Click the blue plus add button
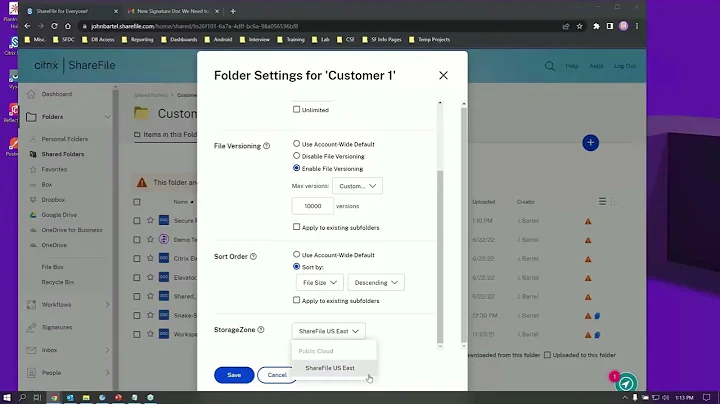 [591, 143]
